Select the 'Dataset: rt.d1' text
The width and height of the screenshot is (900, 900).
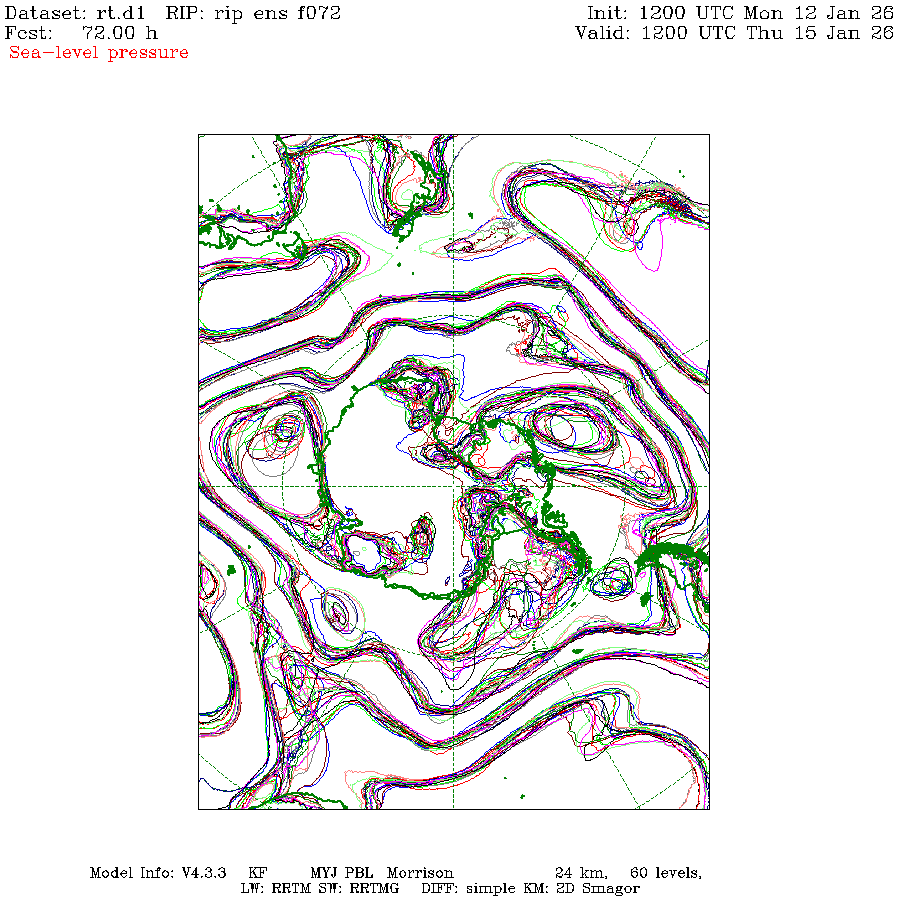(x=75, y=13)
